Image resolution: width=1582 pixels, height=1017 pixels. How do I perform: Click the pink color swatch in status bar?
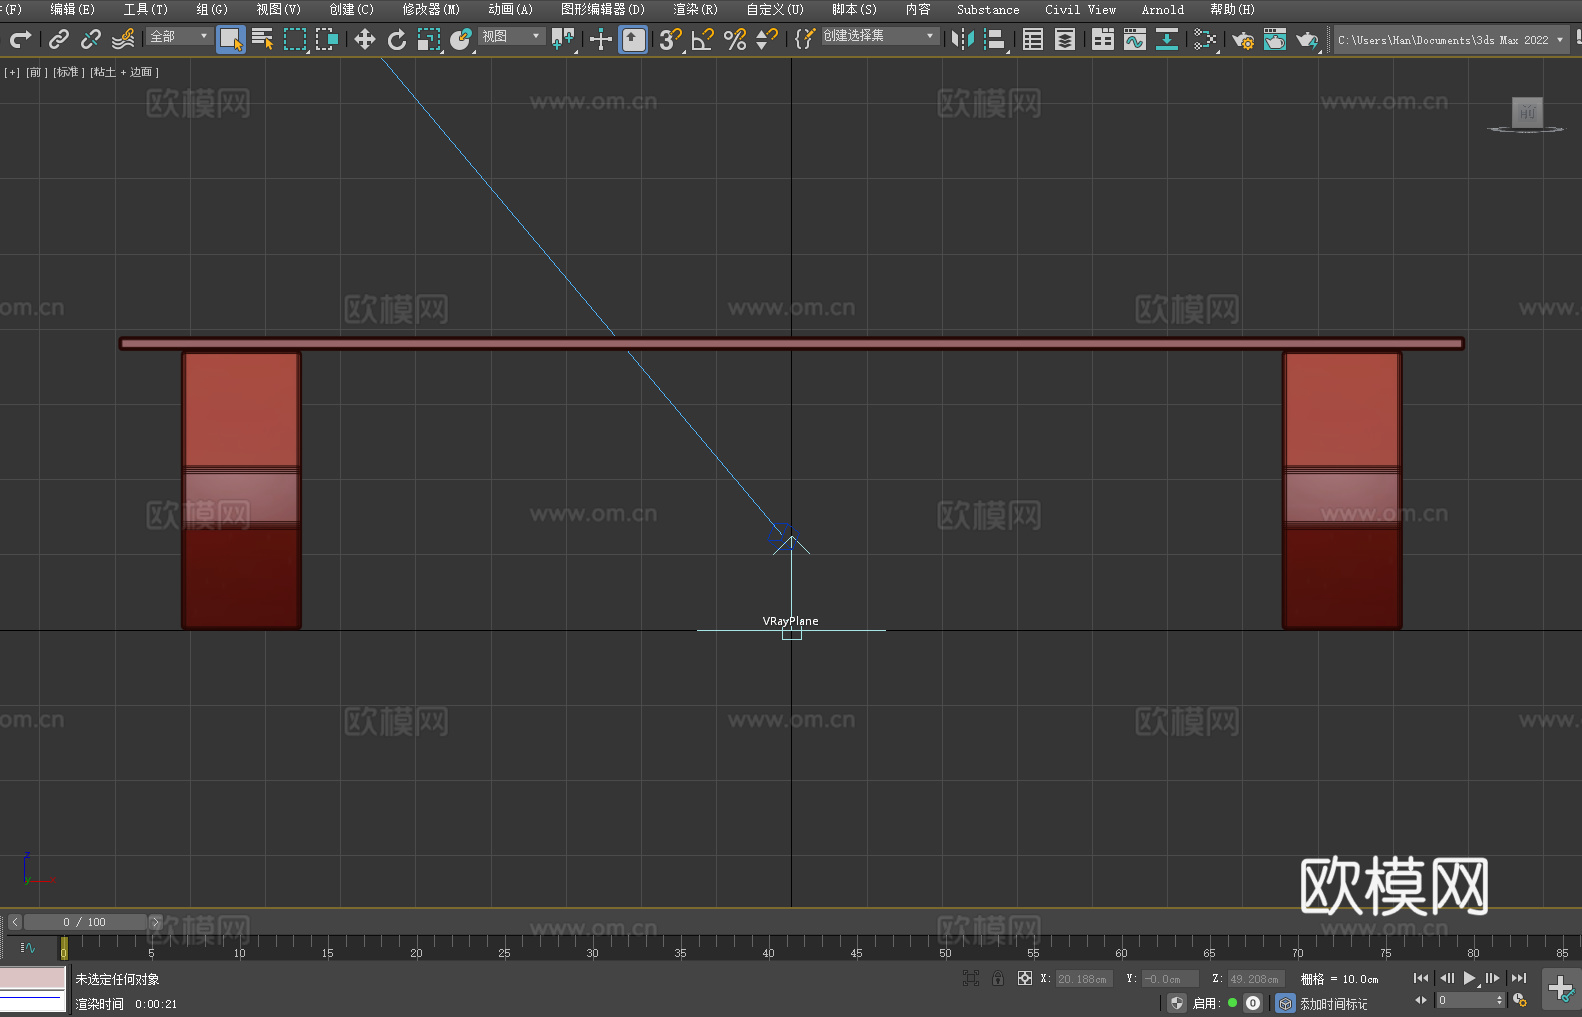coord(33,977)
